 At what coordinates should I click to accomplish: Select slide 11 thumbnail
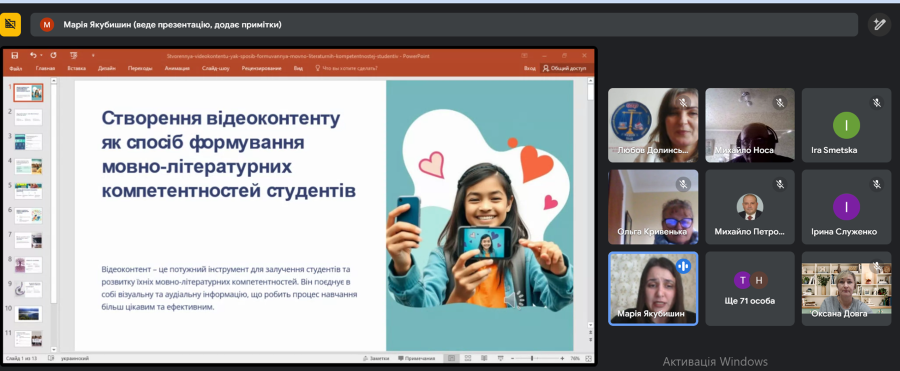point(28,338)
